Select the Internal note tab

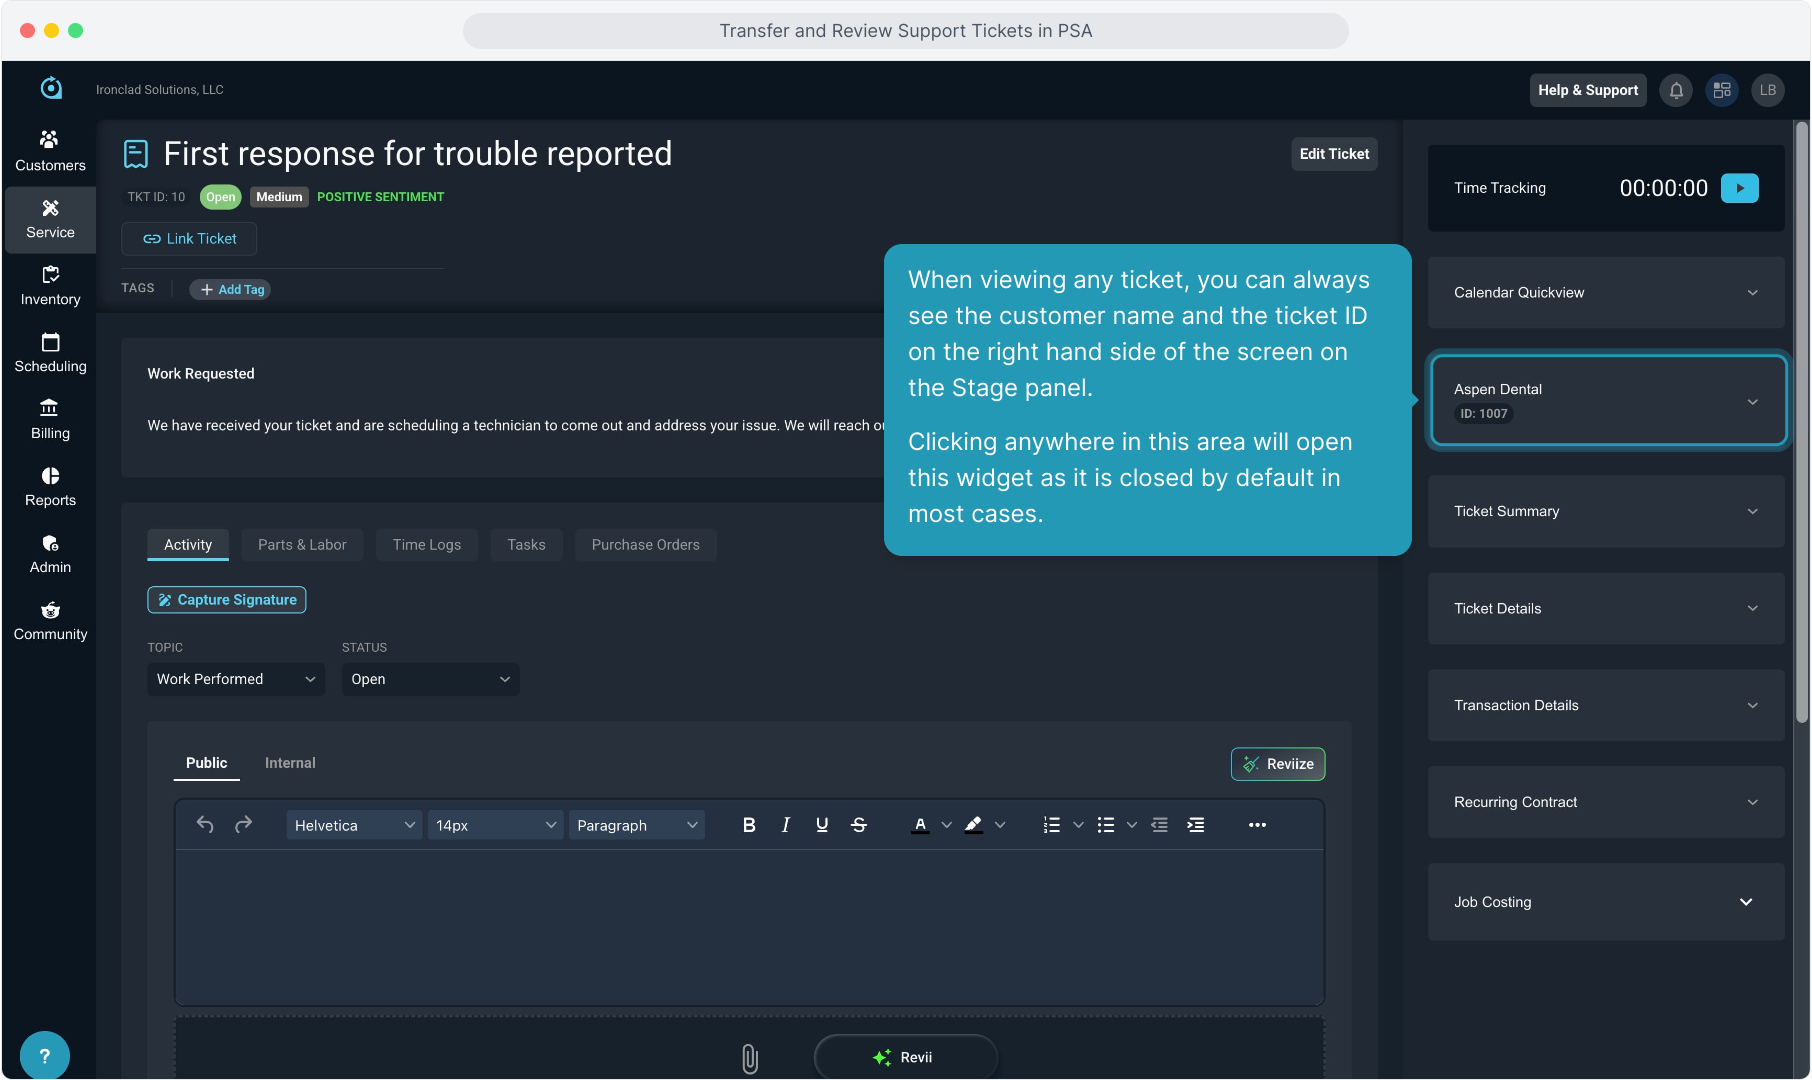click(290, 763)
